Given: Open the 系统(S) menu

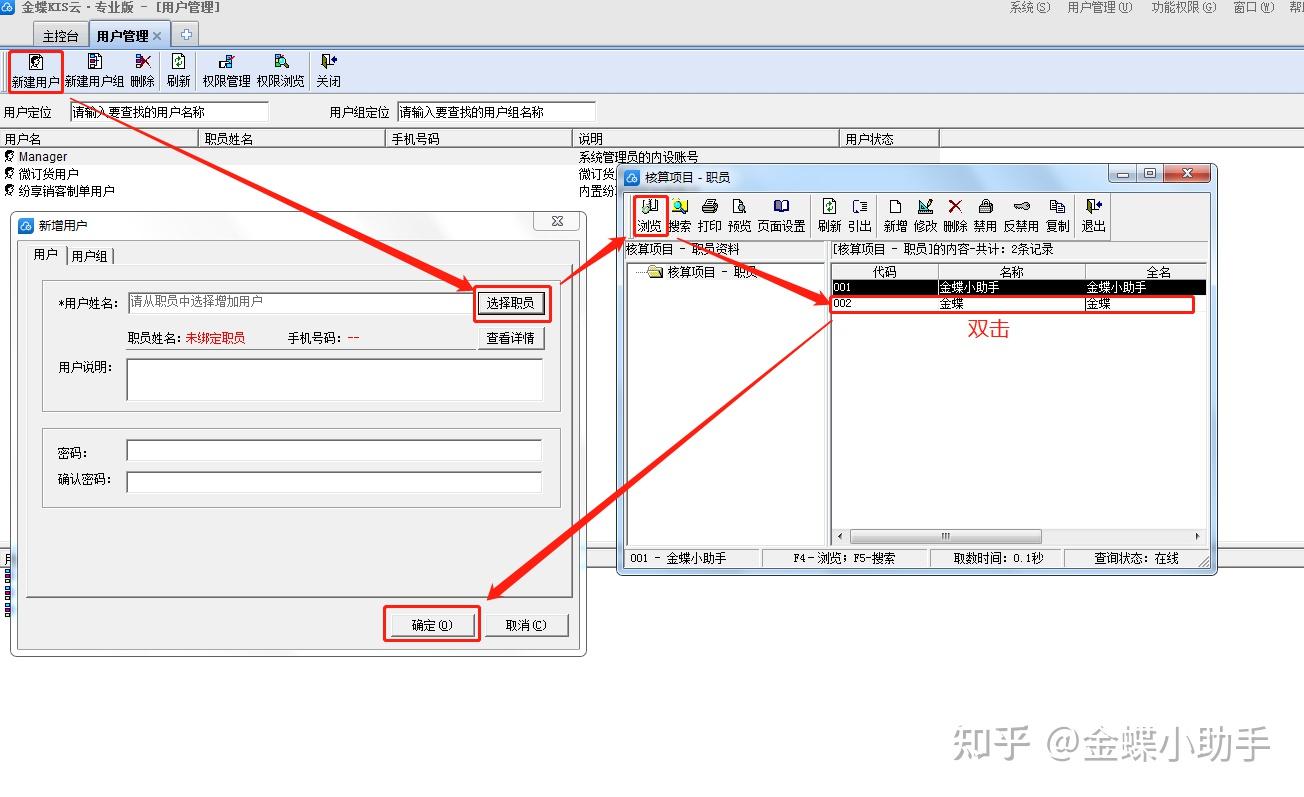Looking at the screenshot, I should (x=1030, y=7).
